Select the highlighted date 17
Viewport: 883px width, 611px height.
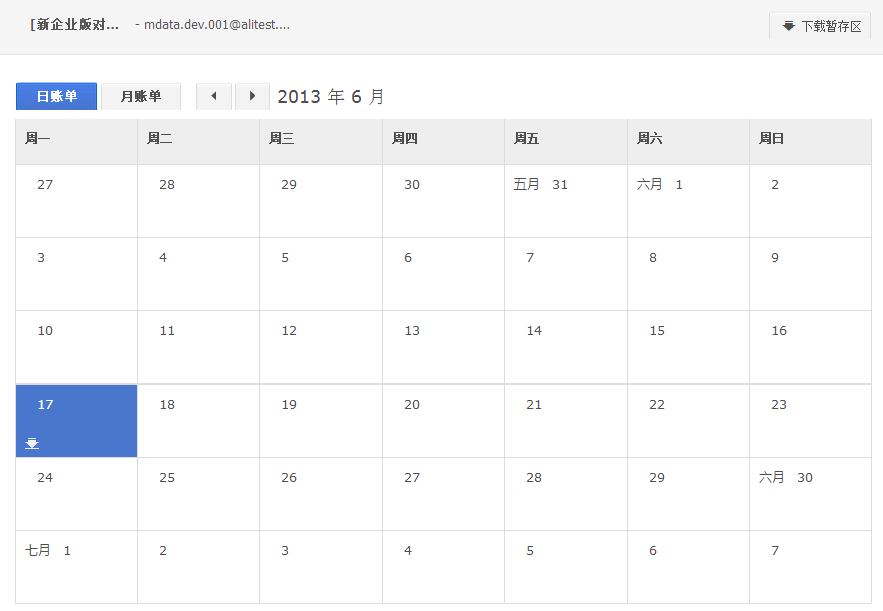point(77,421)
